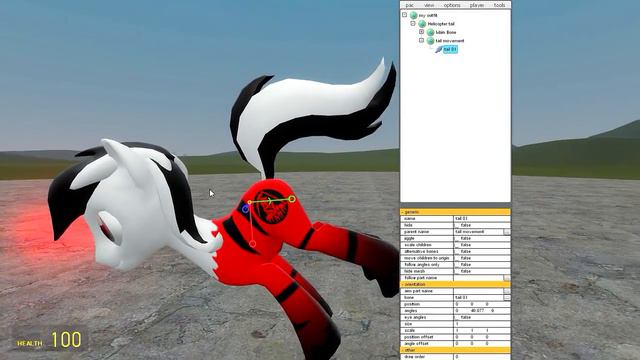Screen dimensions: 640x360
Task: Toggle the follow angles only checkbox
Action: point(457,264)
